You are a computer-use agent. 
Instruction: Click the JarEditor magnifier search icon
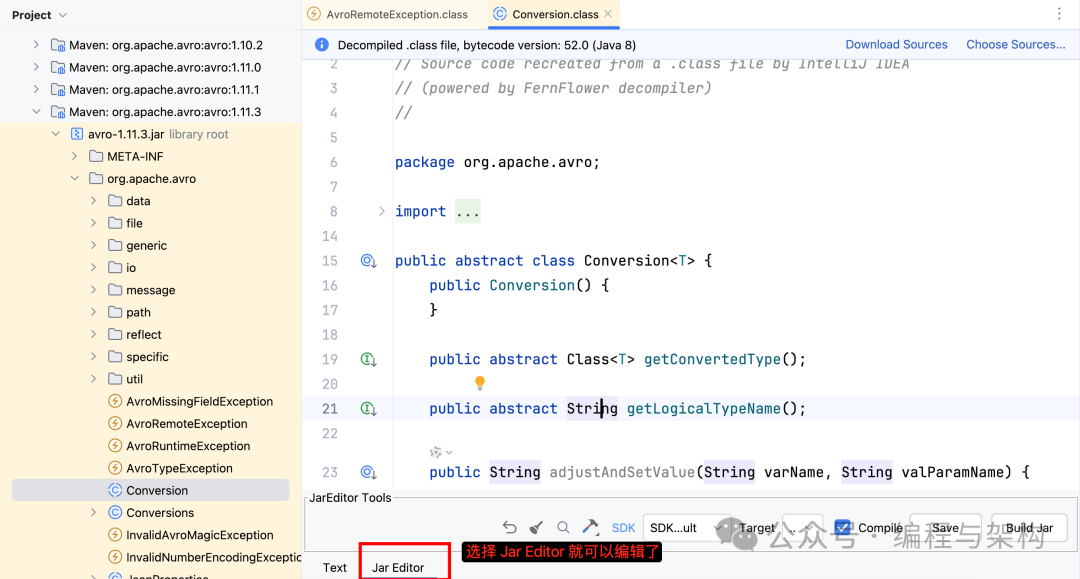coord(563,527)
